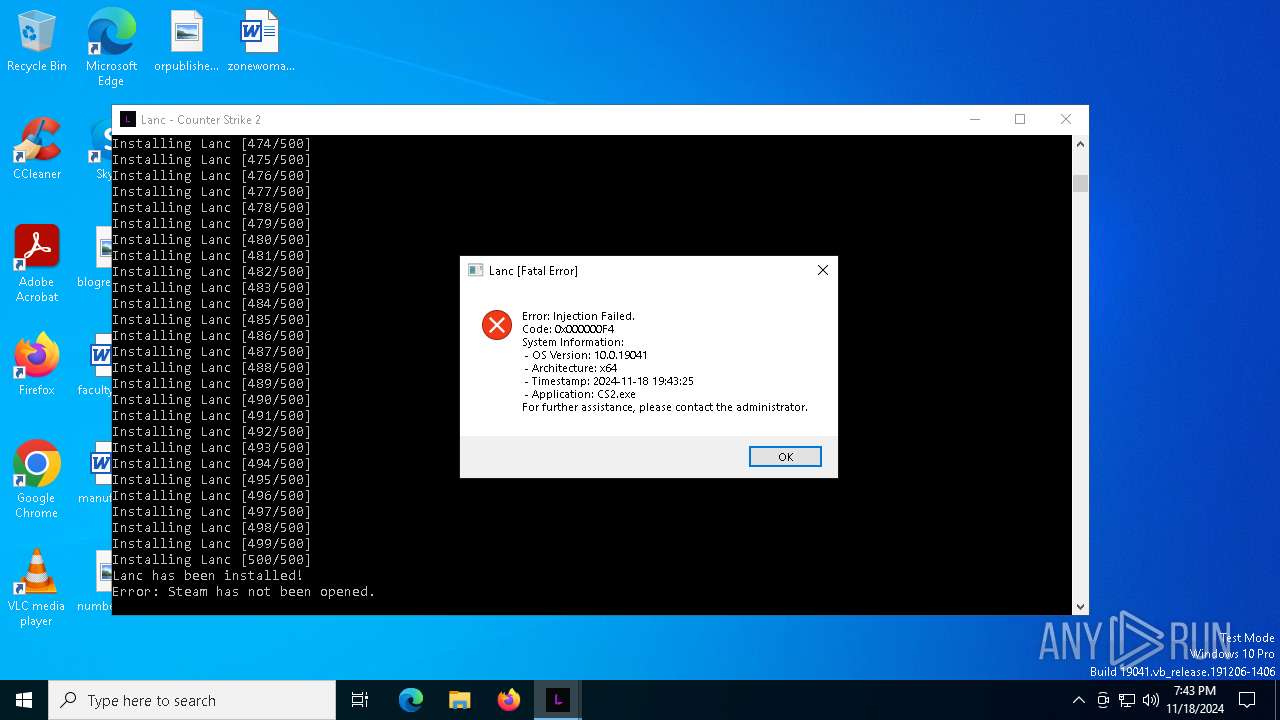Open Task View on the taskbar
The image size is (1280, 720).
pos(360,700)
